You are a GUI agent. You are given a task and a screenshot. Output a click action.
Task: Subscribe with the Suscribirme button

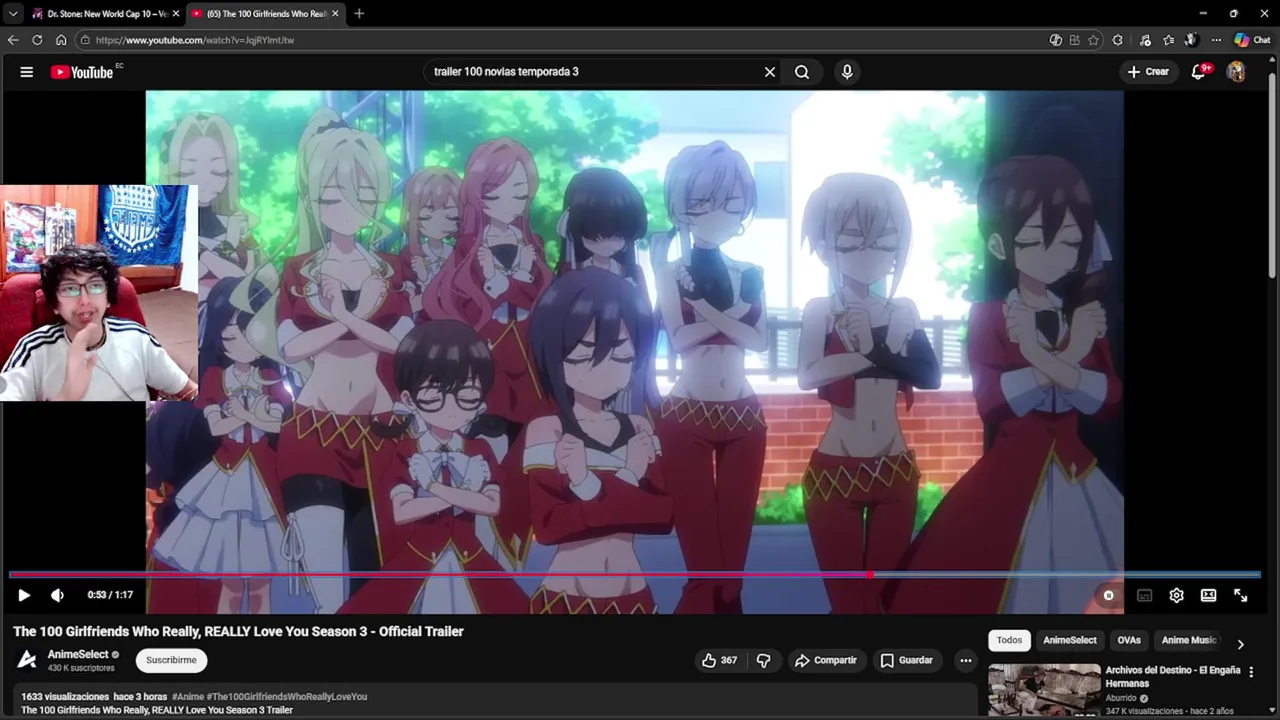tap(171, 660)
